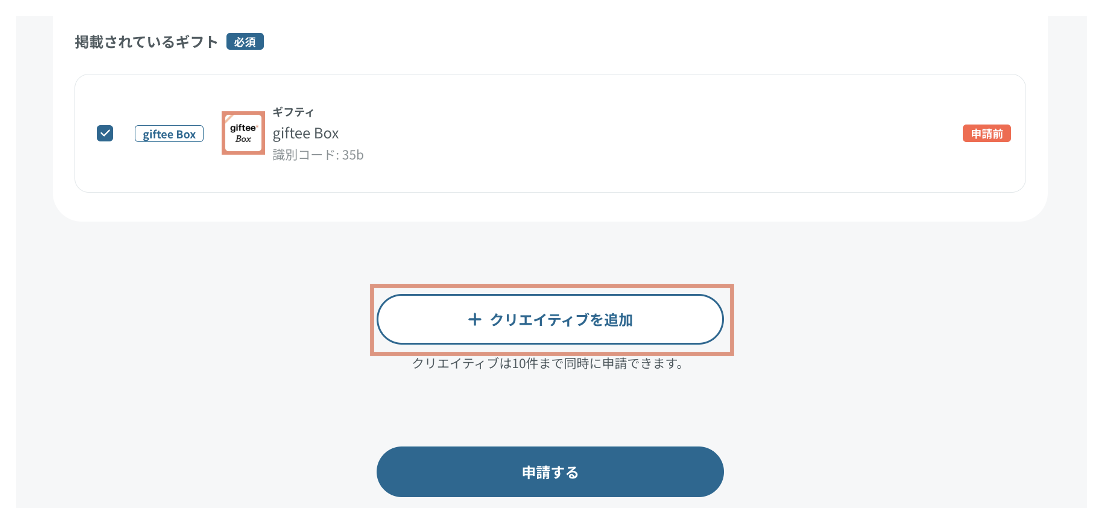Click the giftee Box gift title text
Viewport: 1100px width, 524px height.
[x=306, y=133]
